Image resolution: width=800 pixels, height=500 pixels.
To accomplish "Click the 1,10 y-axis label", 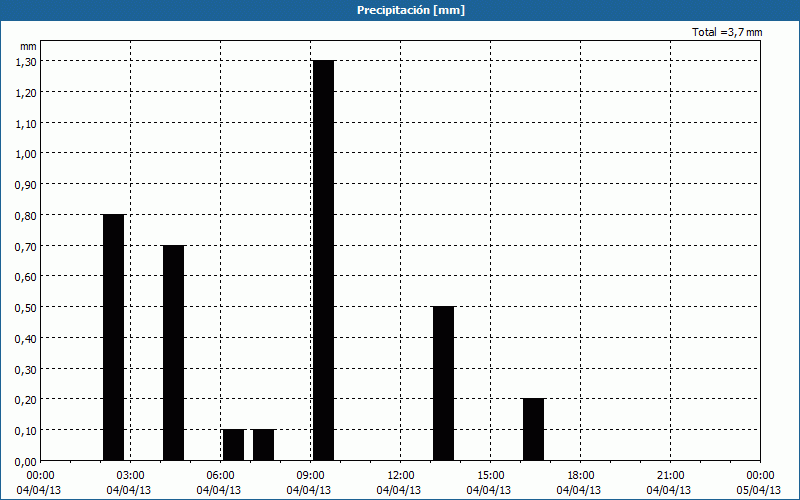I will pos(26,123).
